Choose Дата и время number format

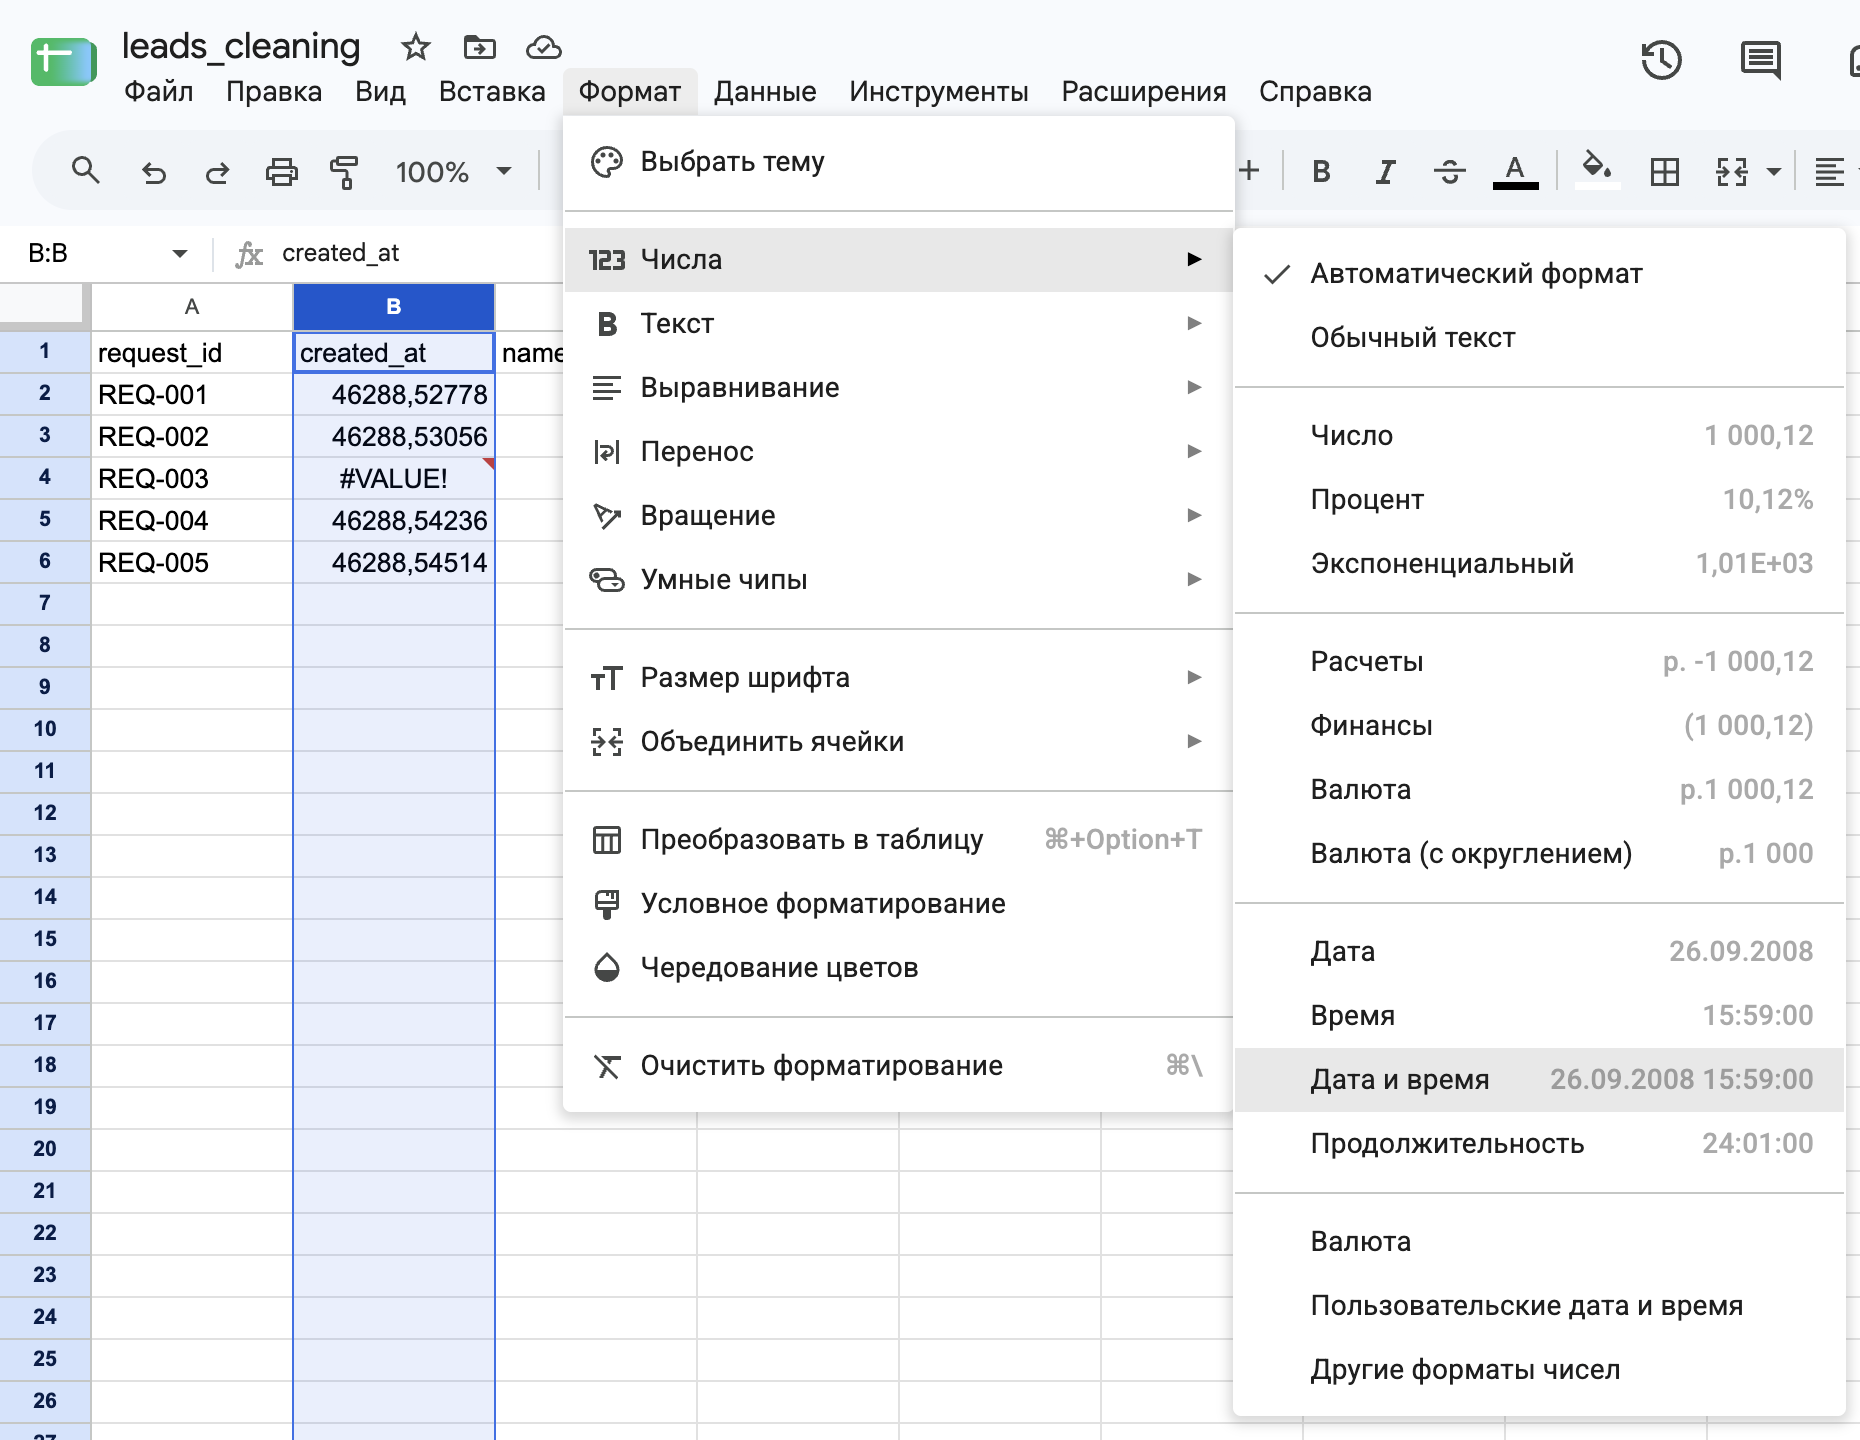click(1539, 1080)
